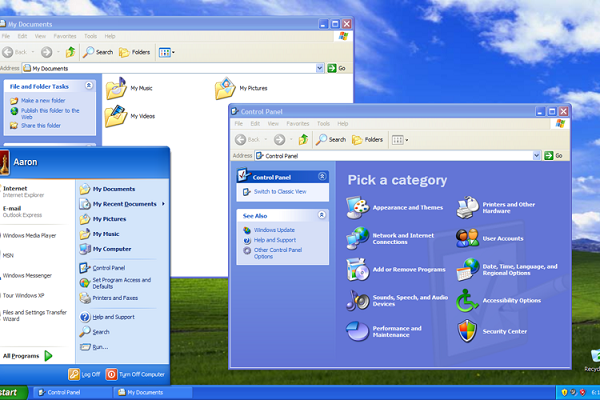Click Switch to Classic View link
The width and height of the screenshot is (600, 400).
coord(280,191)
